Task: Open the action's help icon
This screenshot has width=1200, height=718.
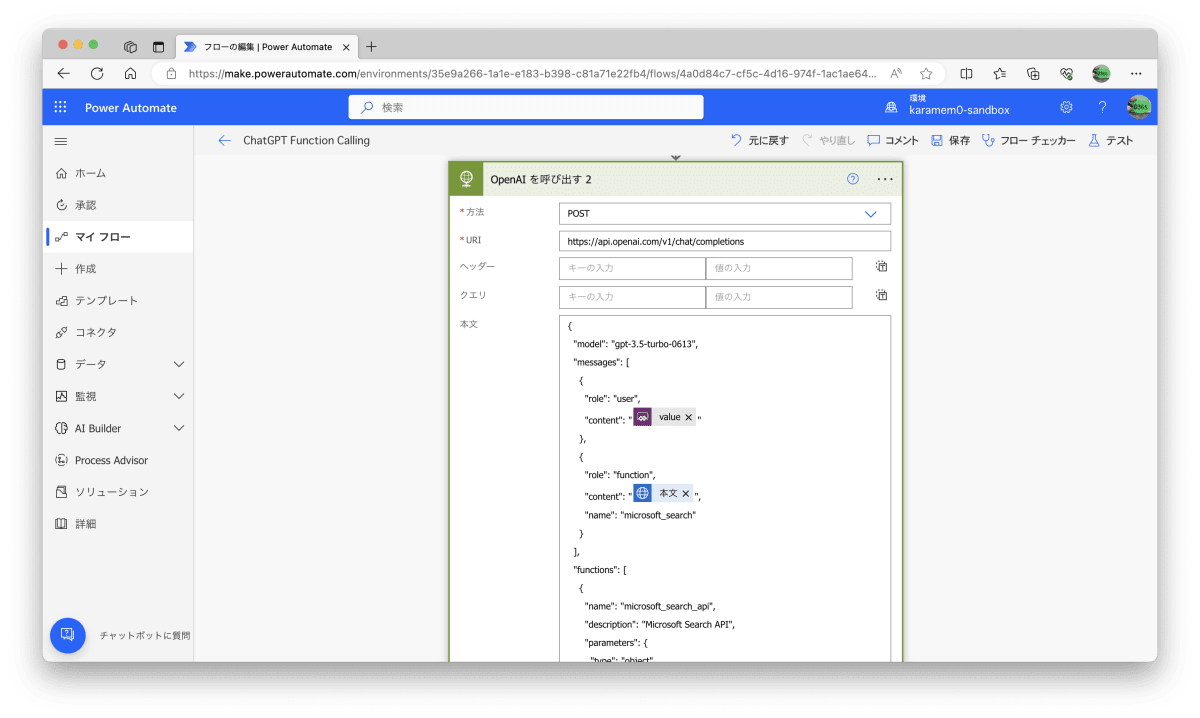Action: 853,179
